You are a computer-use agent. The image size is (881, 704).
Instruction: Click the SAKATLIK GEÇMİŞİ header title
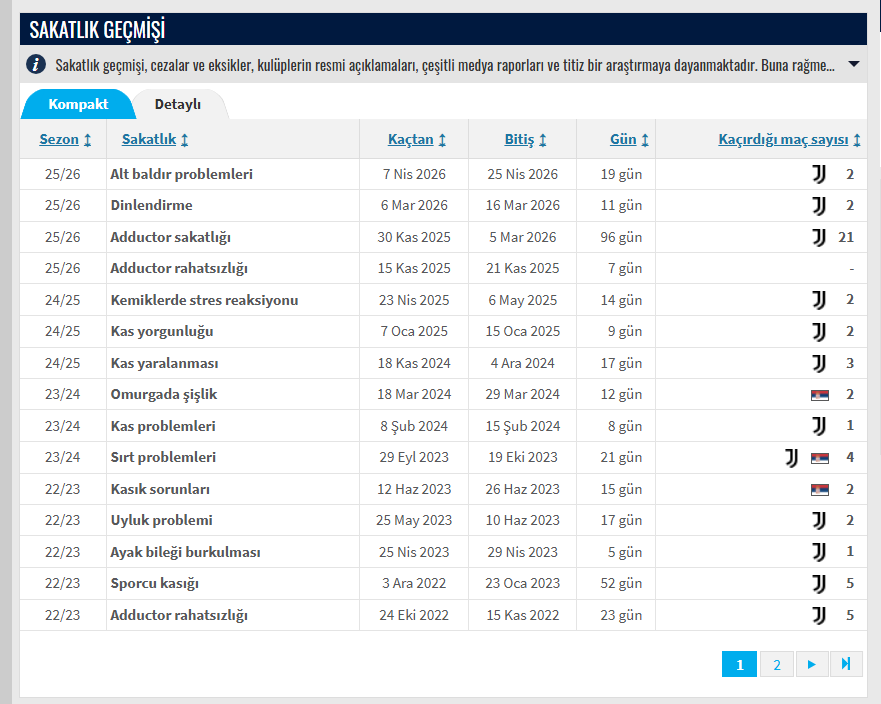[x=97, y=29]
